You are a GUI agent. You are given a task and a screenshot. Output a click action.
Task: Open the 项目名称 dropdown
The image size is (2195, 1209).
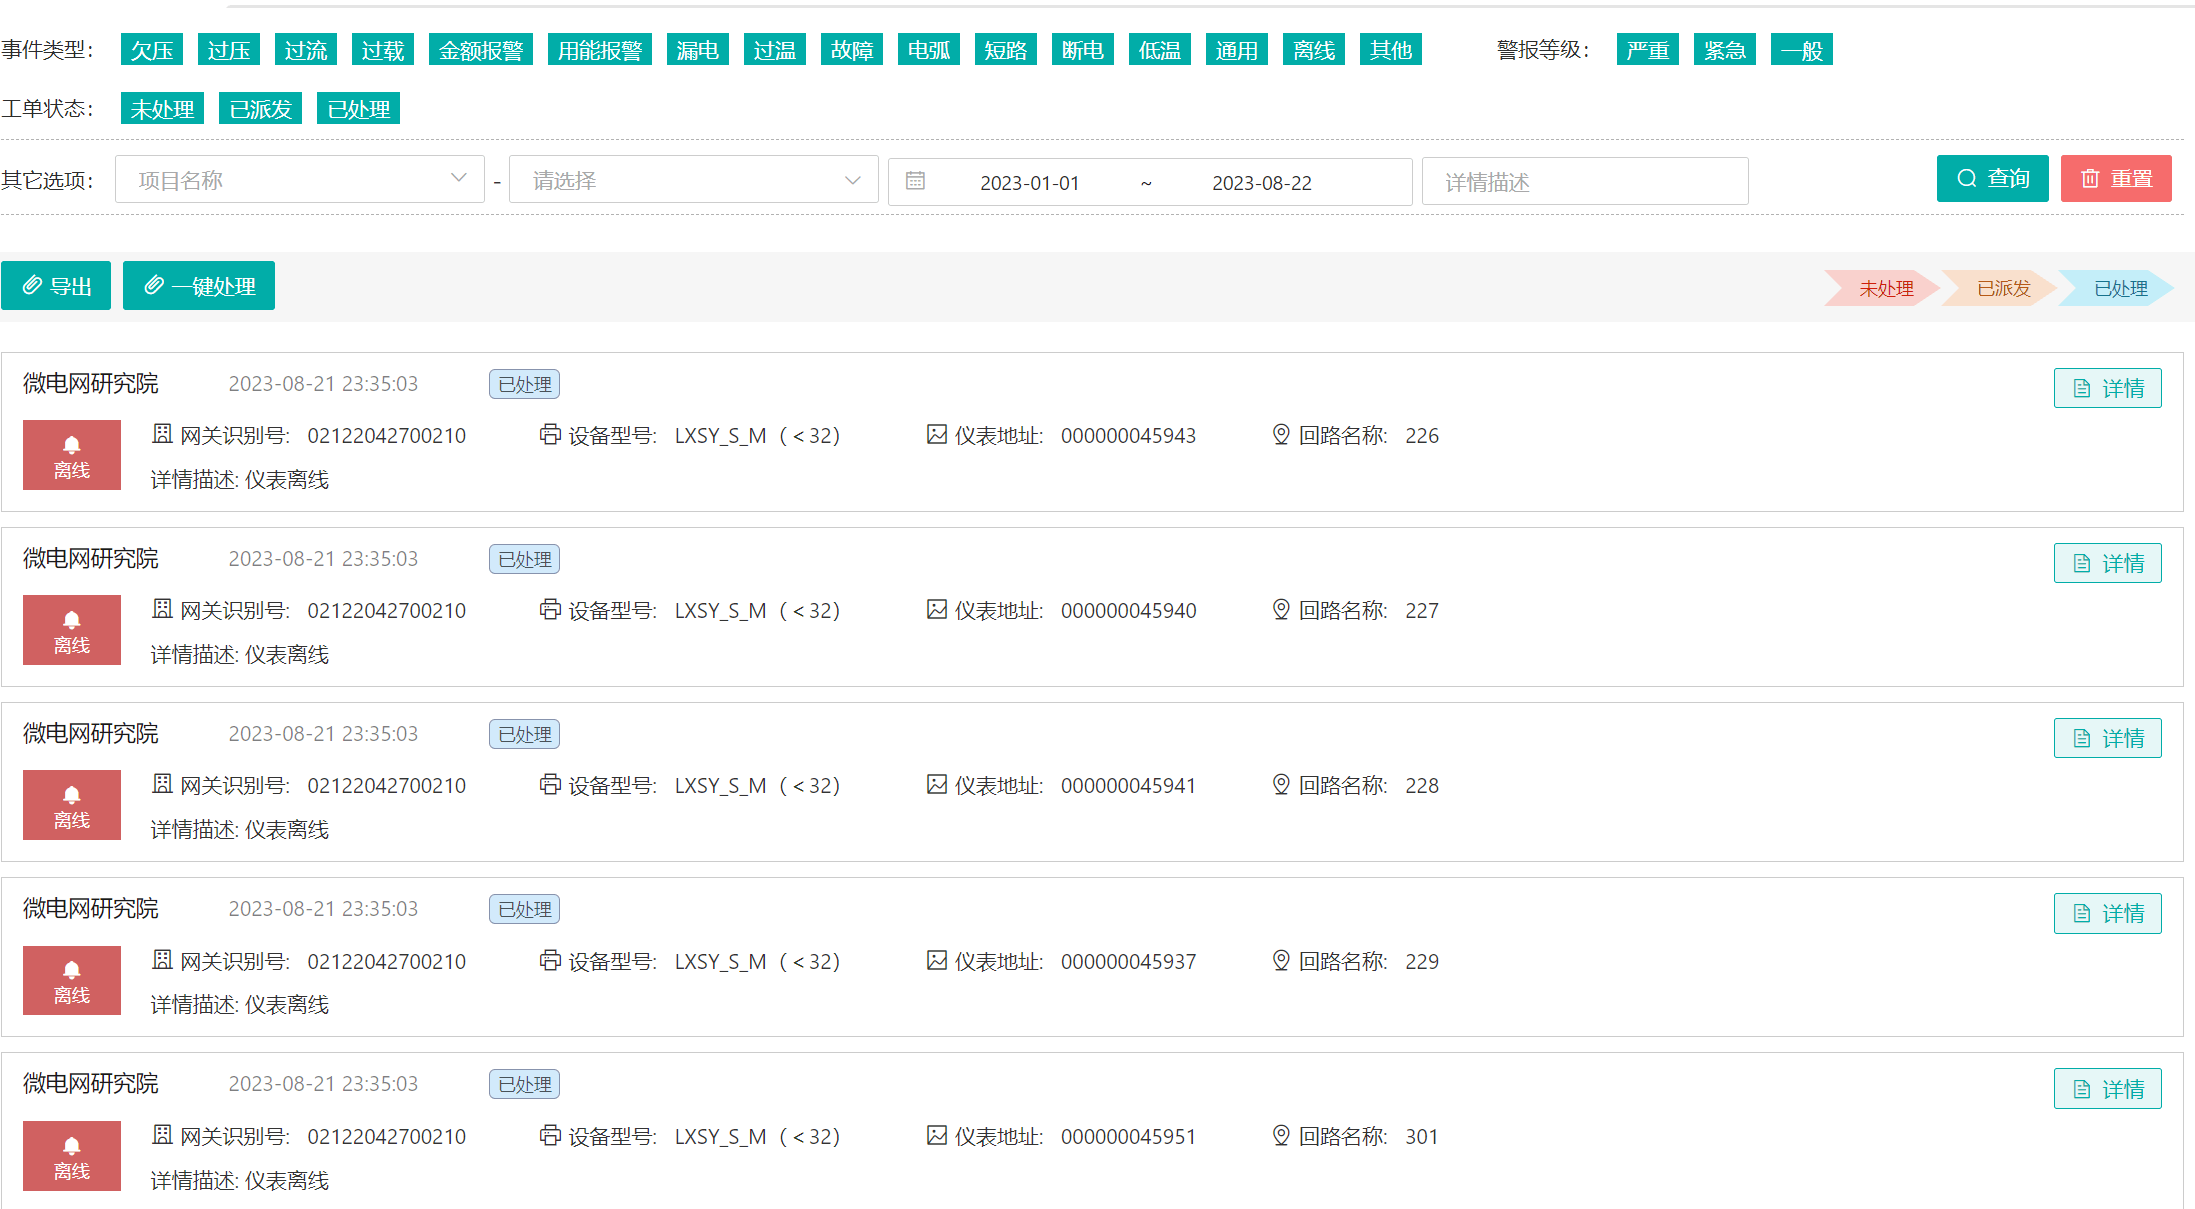pos(299,180)
